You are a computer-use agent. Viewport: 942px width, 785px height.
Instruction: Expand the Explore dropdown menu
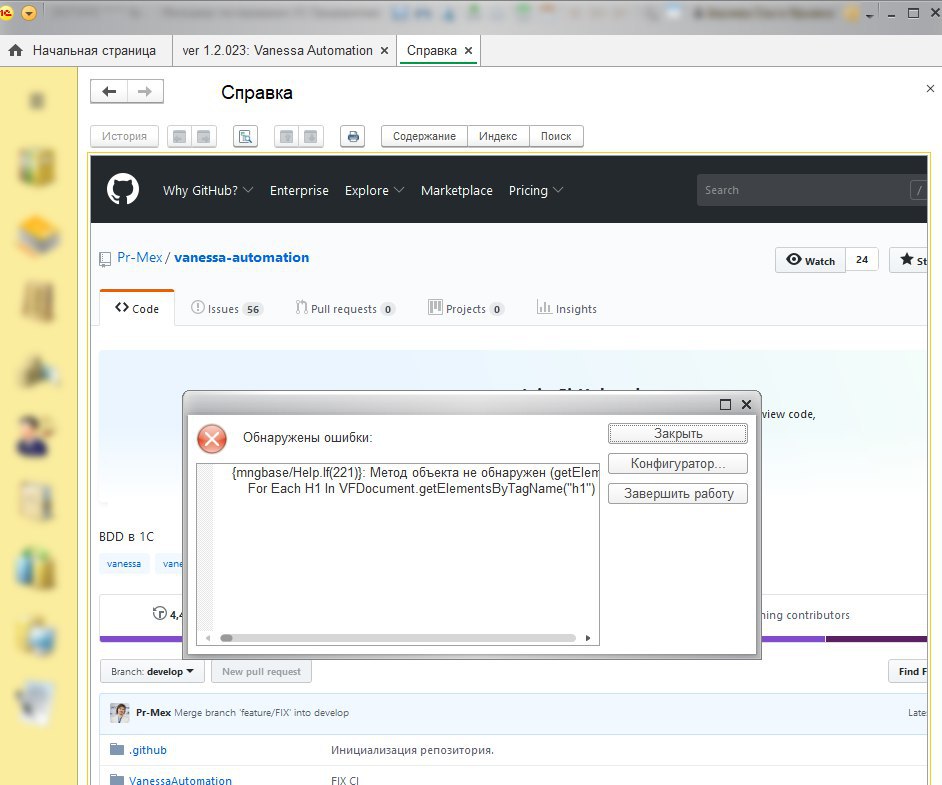374,190
